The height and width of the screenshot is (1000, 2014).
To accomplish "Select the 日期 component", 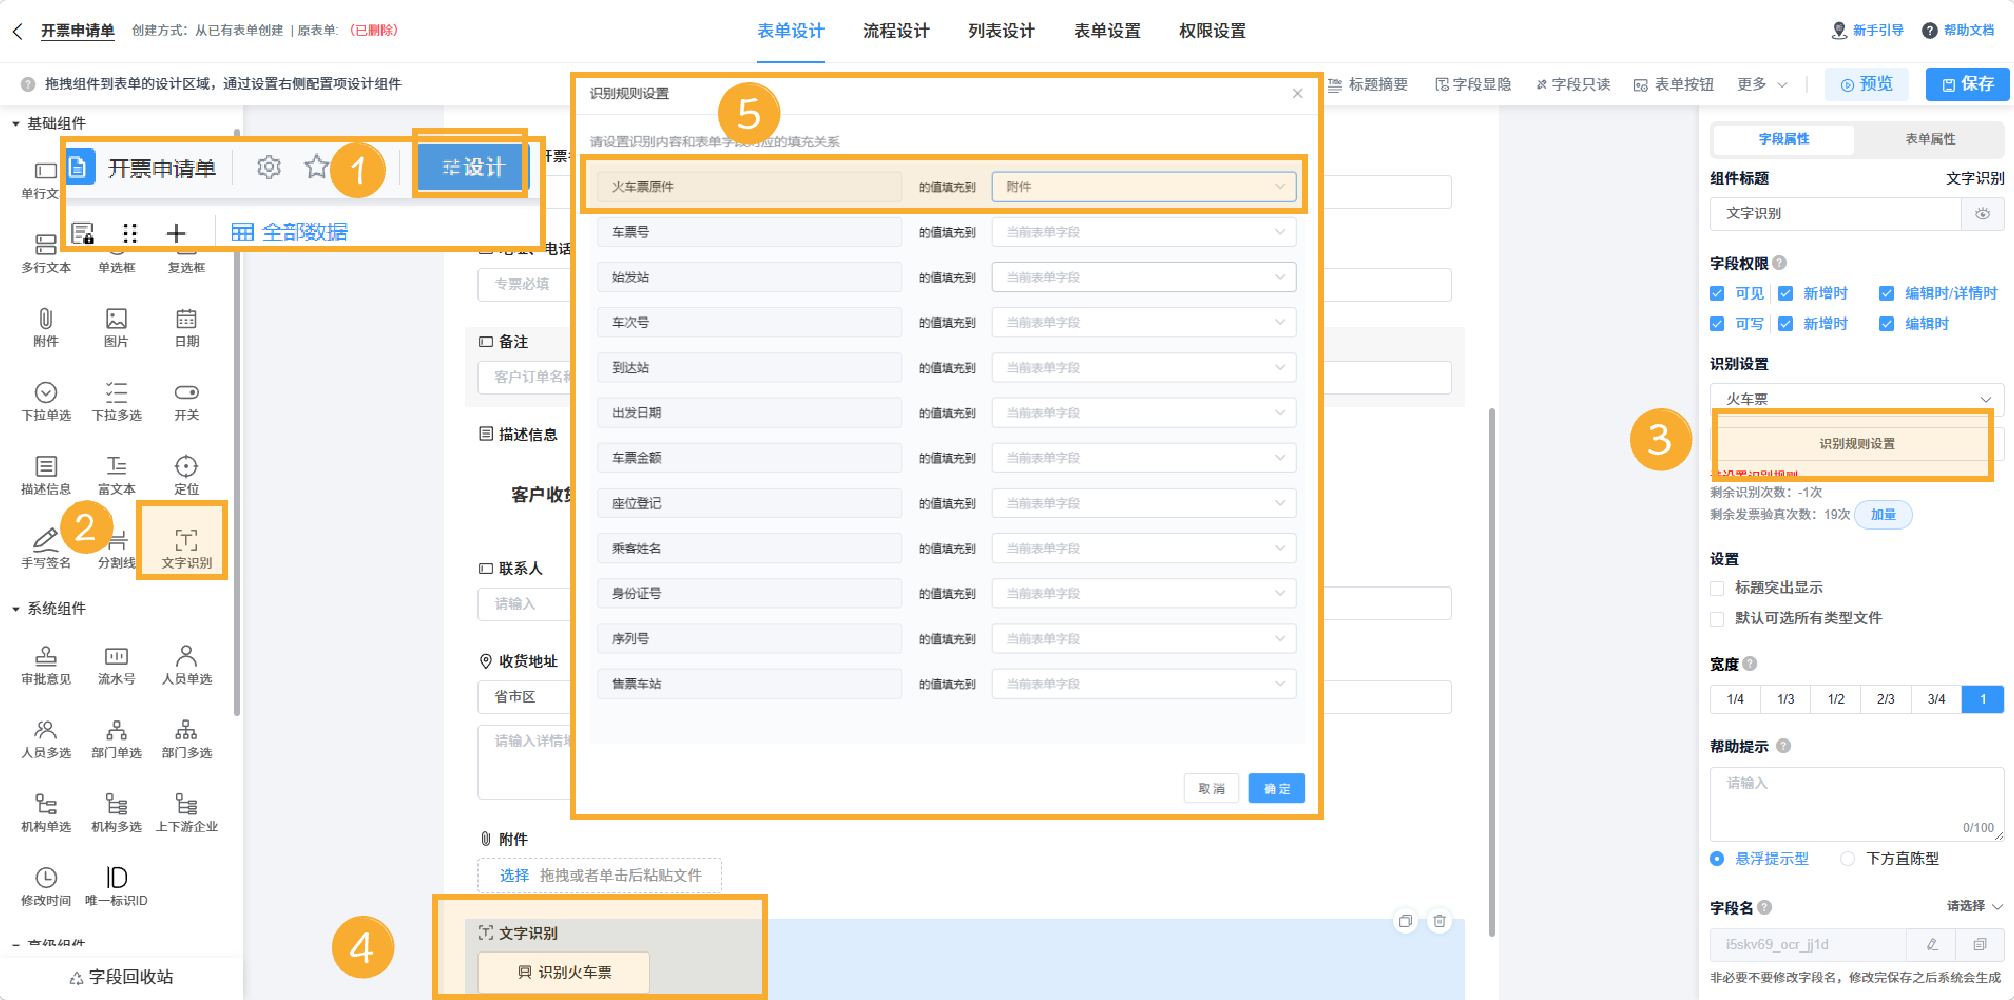I will tap(186, 327).
